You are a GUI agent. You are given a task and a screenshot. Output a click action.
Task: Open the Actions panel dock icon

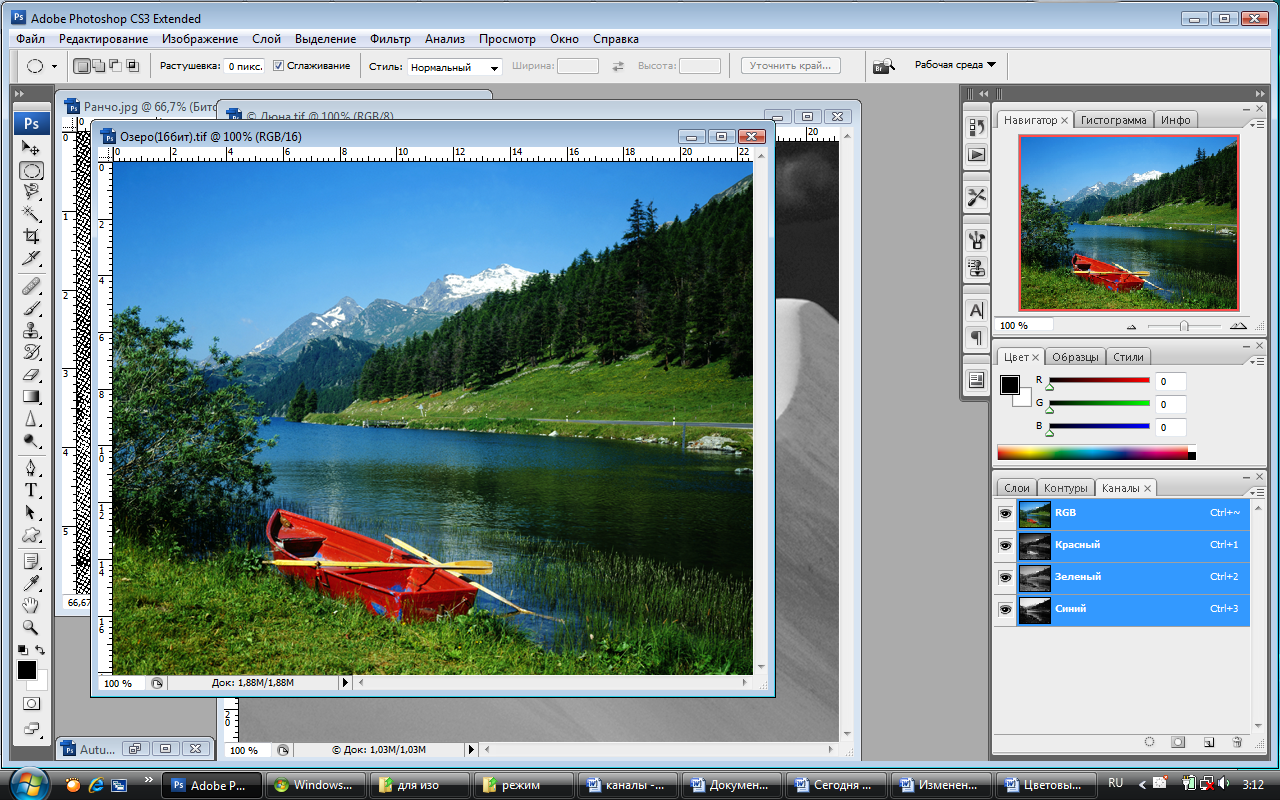click(x=976, y=155)
